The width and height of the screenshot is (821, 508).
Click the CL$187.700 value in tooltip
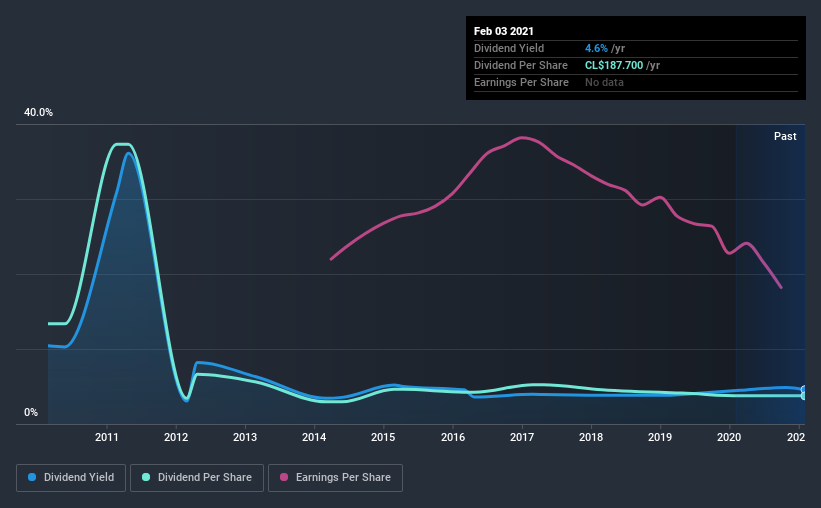point(614,65)
